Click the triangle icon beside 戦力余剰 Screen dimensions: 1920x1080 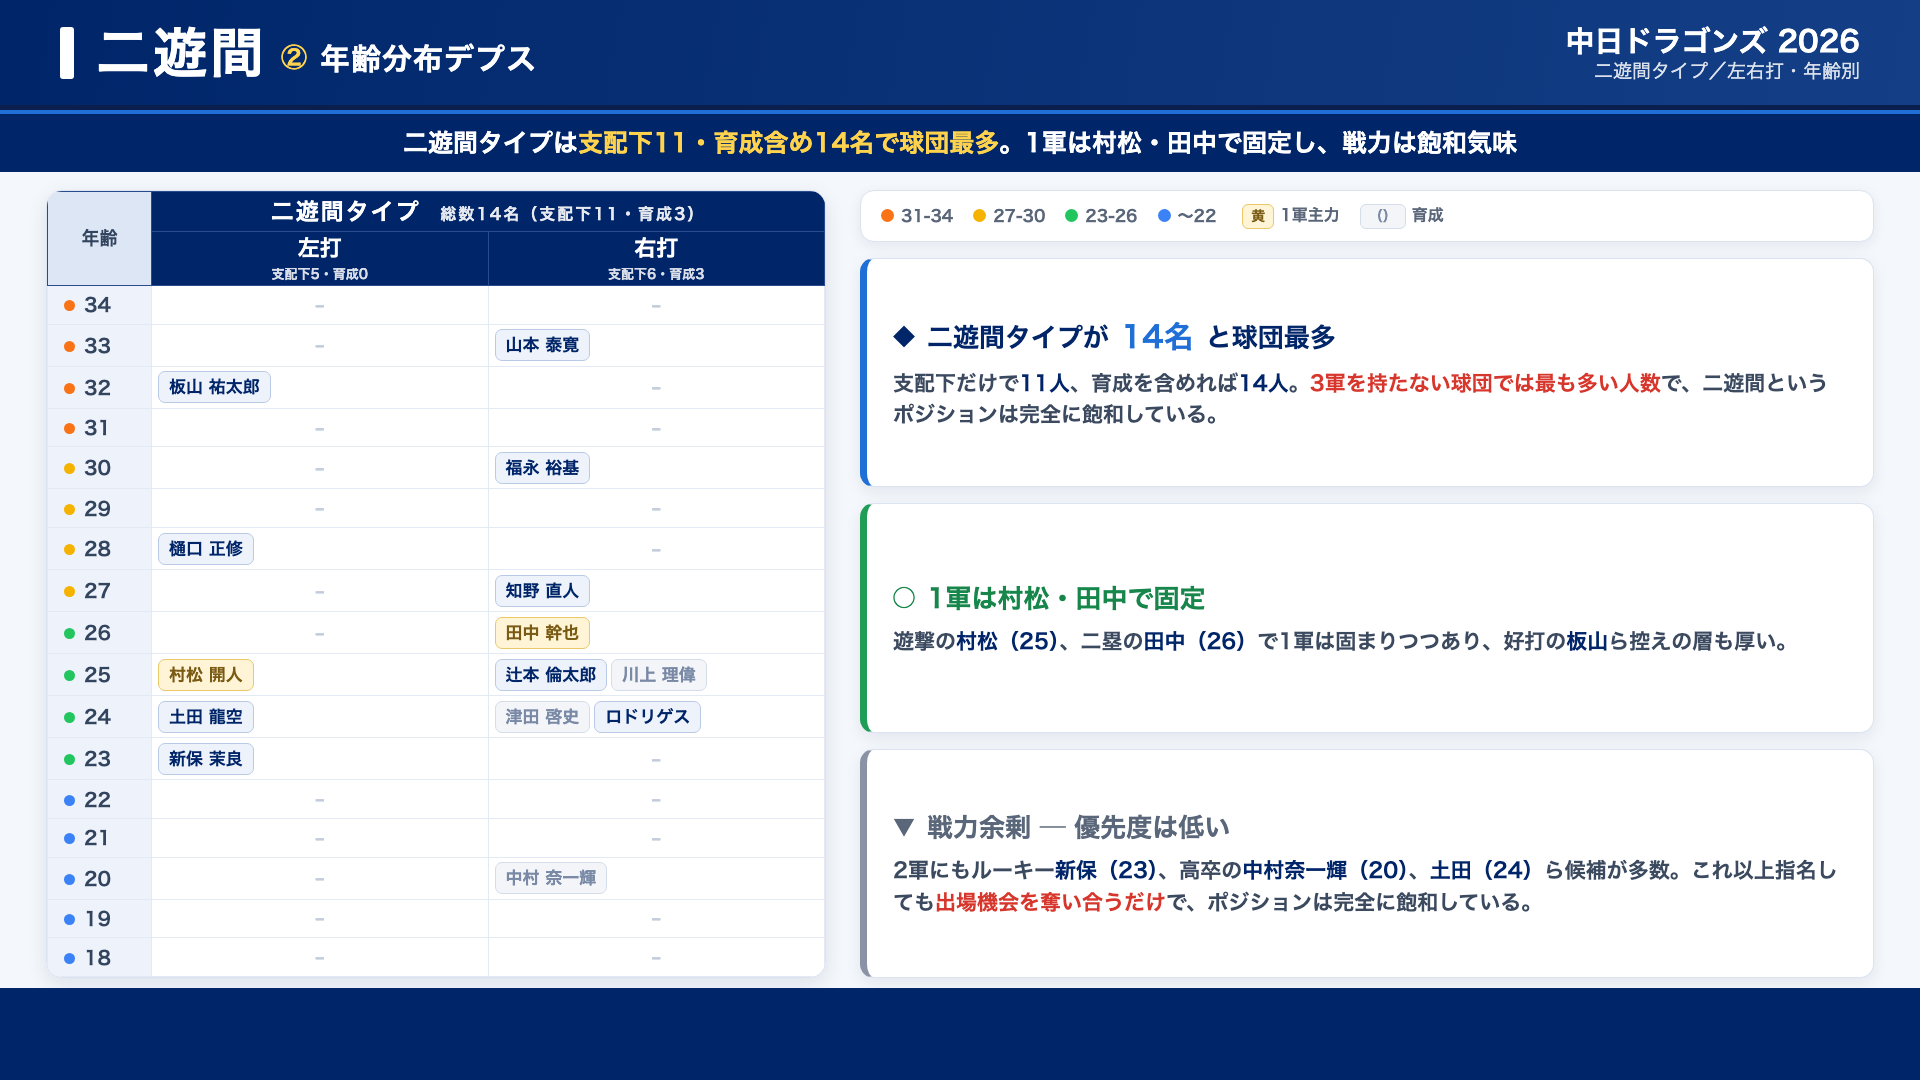click(904, 827)
